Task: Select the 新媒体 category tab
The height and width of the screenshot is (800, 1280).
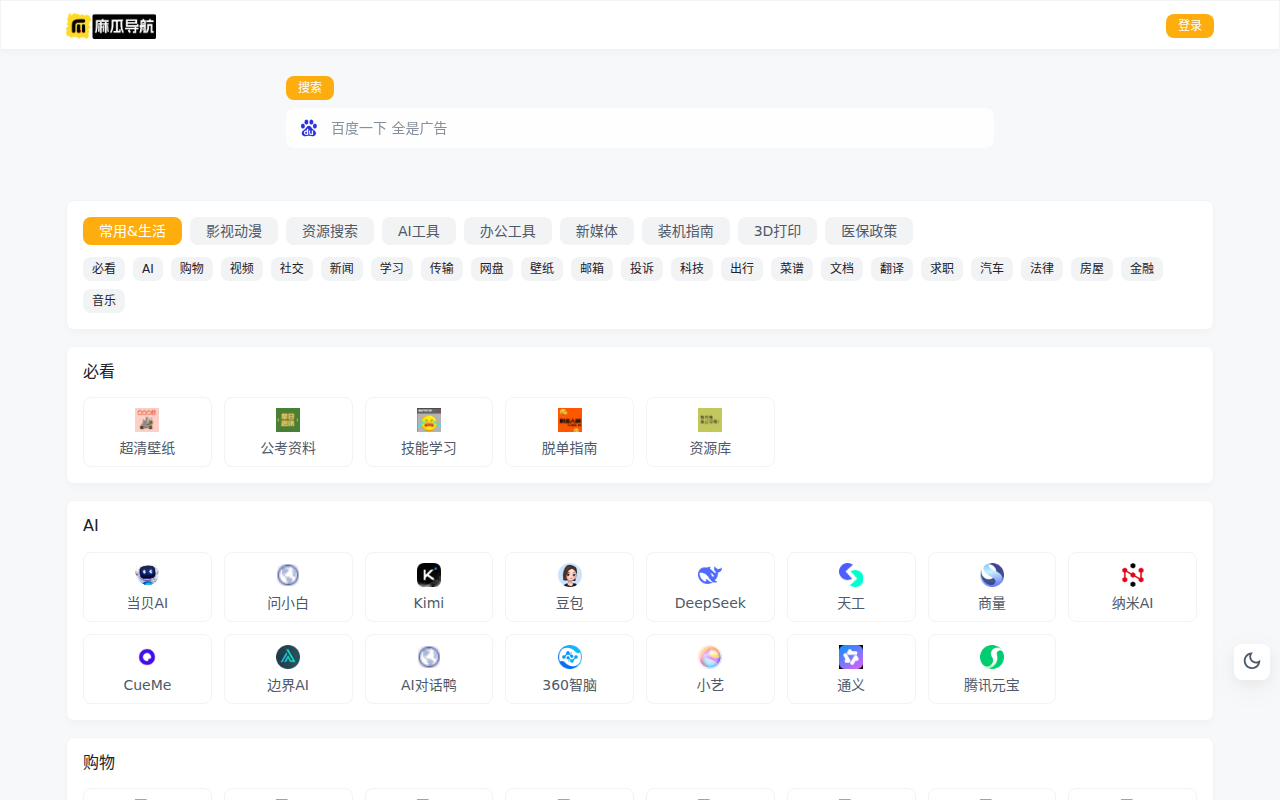Action: coord(597,231)
